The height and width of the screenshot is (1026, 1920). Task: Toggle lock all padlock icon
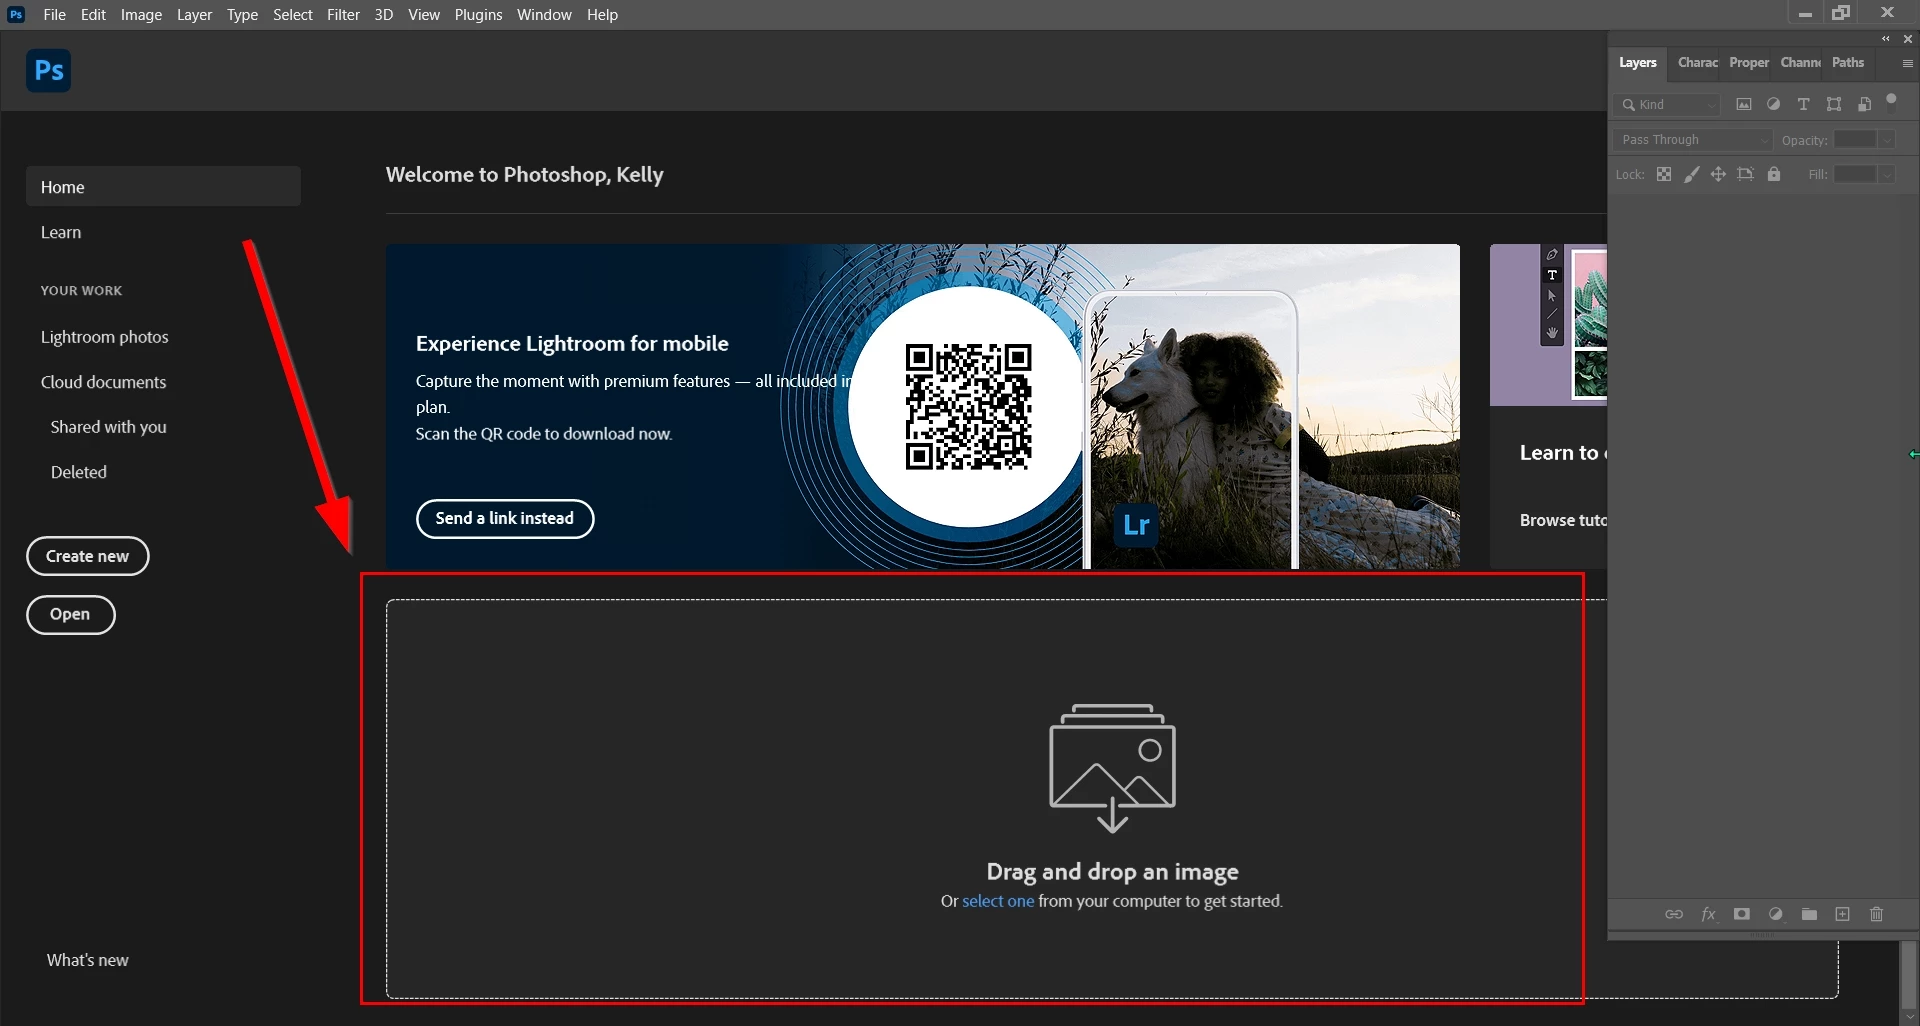(1774, 174)
